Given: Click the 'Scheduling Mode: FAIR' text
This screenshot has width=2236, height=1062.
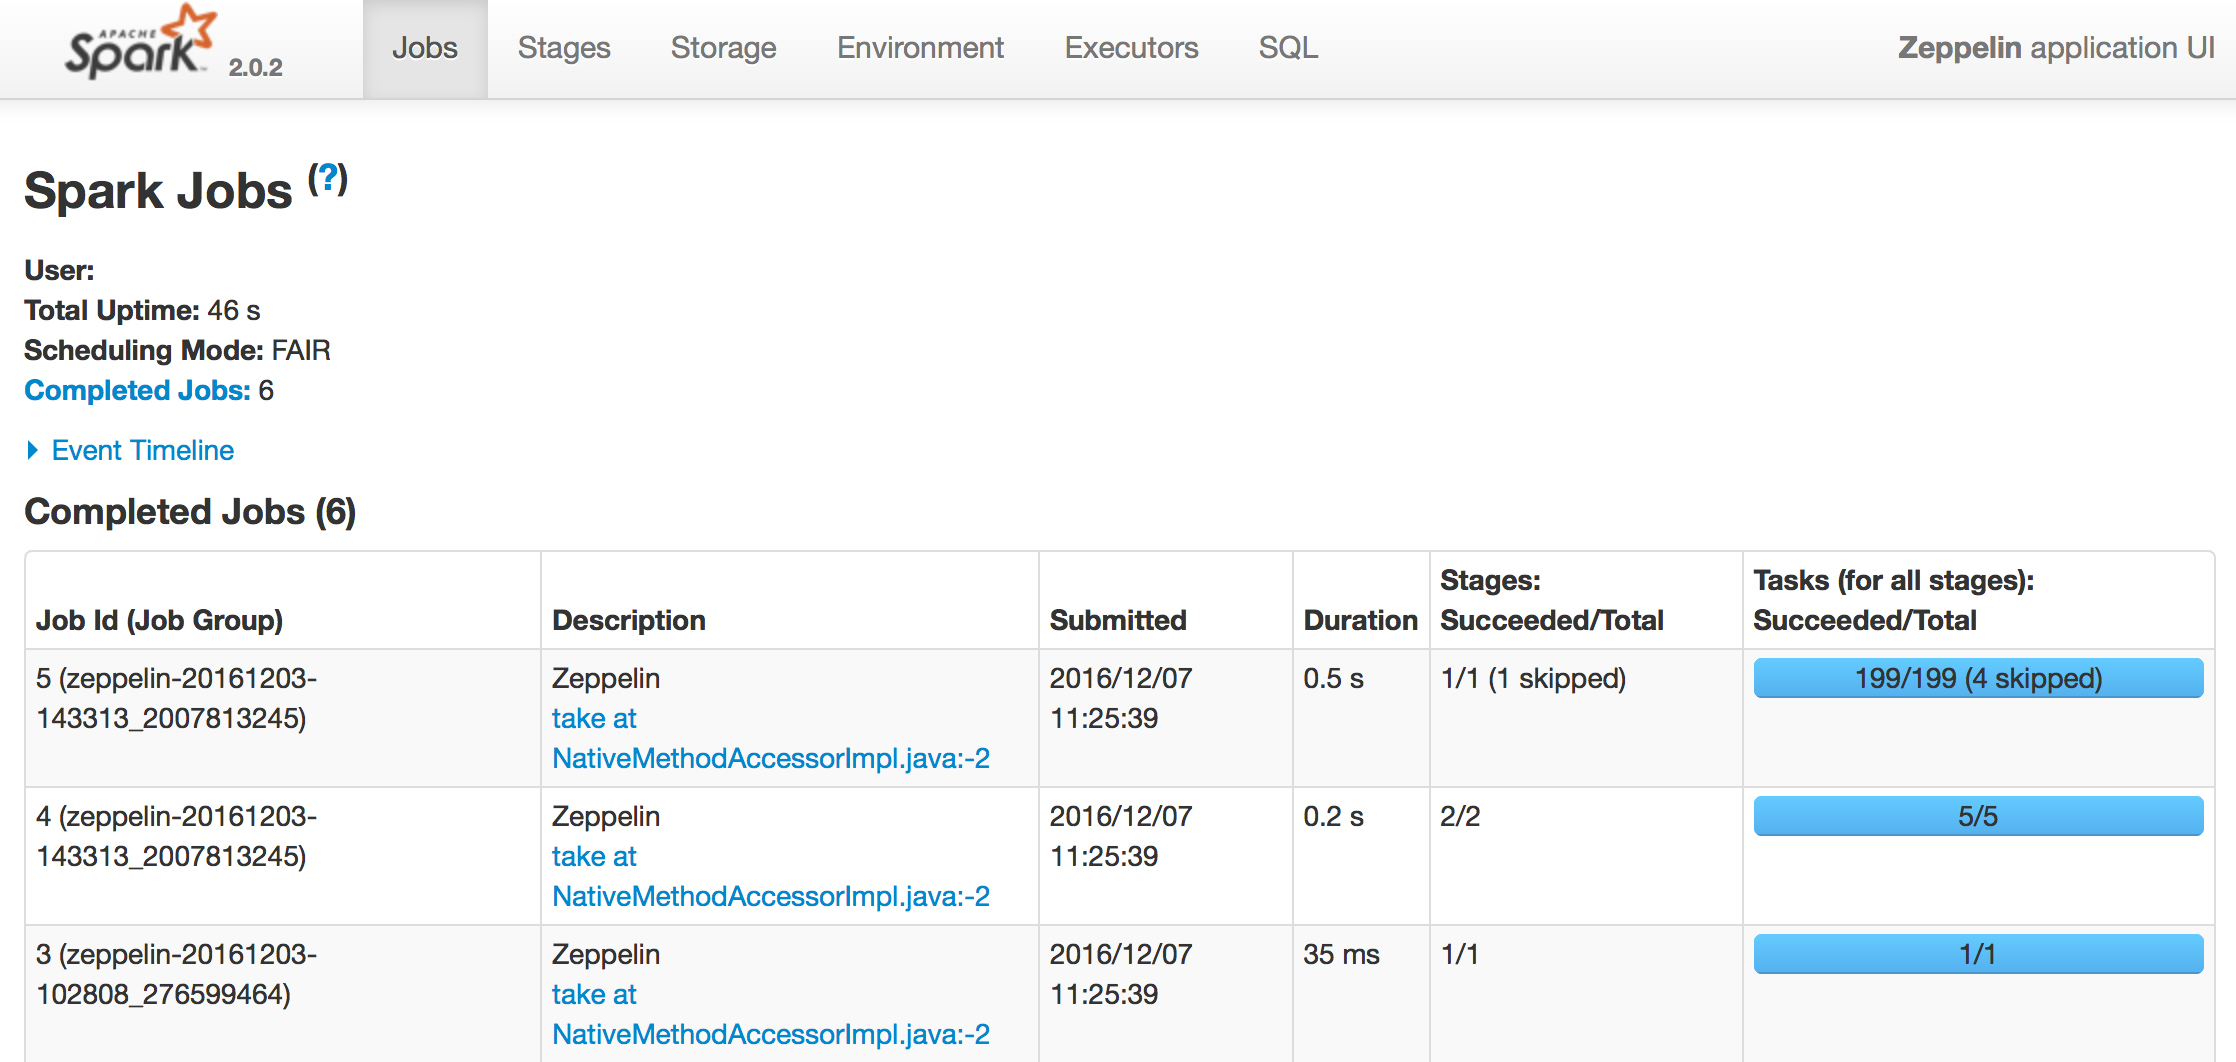Looking at the screenshot, I should (x=177, y=350).
